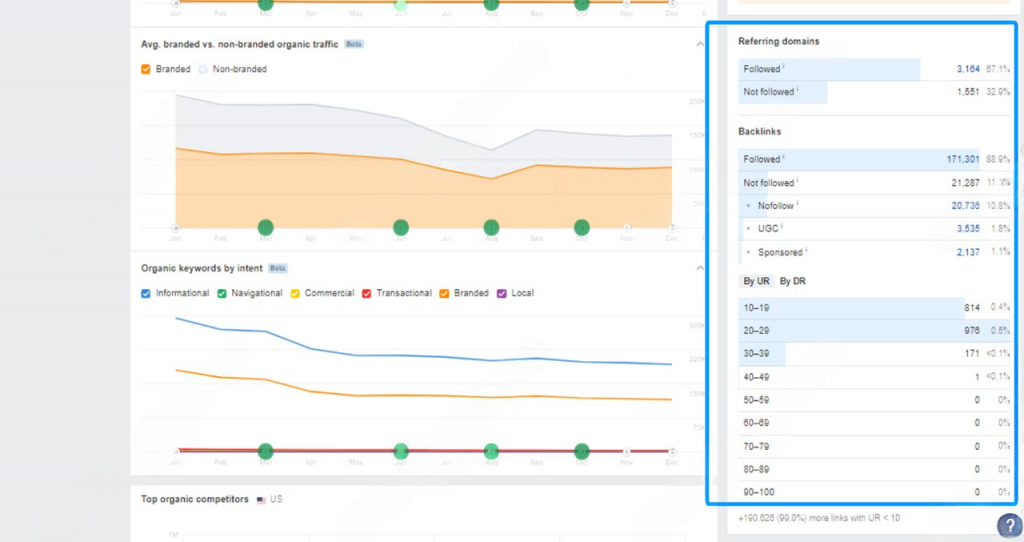Open not followed backlinks count 21,287
This screenshot has width=1024, height=542.
pyautogui.click(x=965, y=183)
